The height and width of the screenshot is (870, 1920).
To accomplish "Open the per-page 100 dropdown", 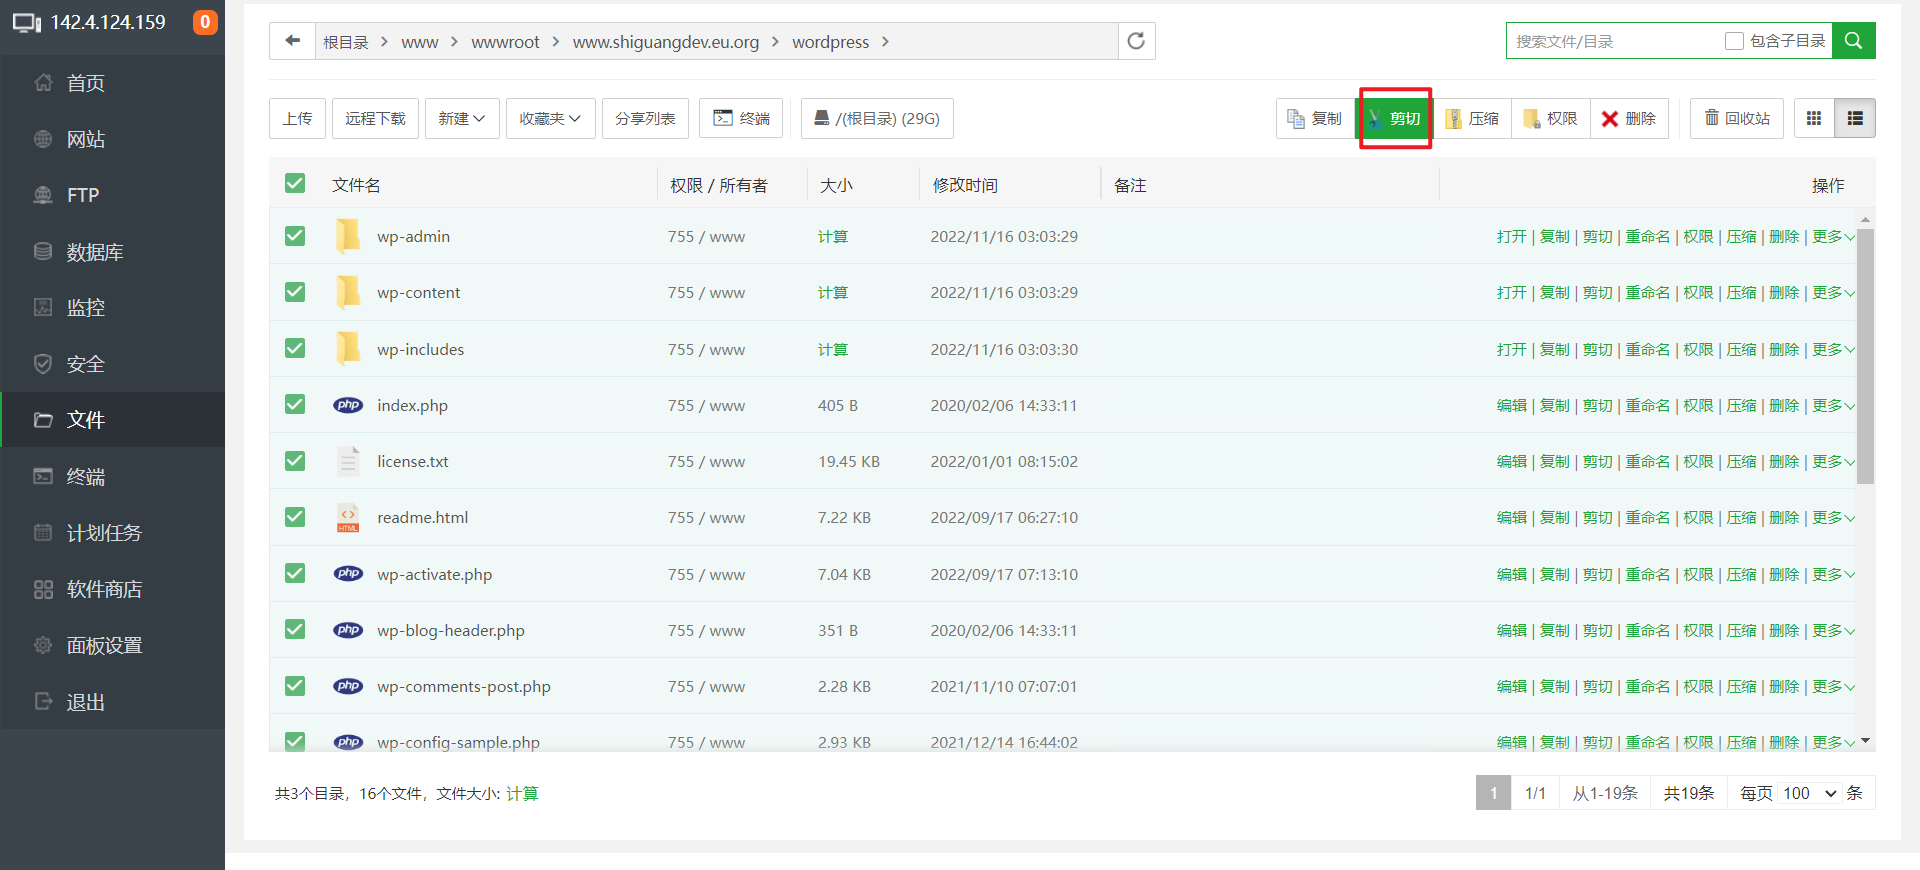I will pos(1810,793).
